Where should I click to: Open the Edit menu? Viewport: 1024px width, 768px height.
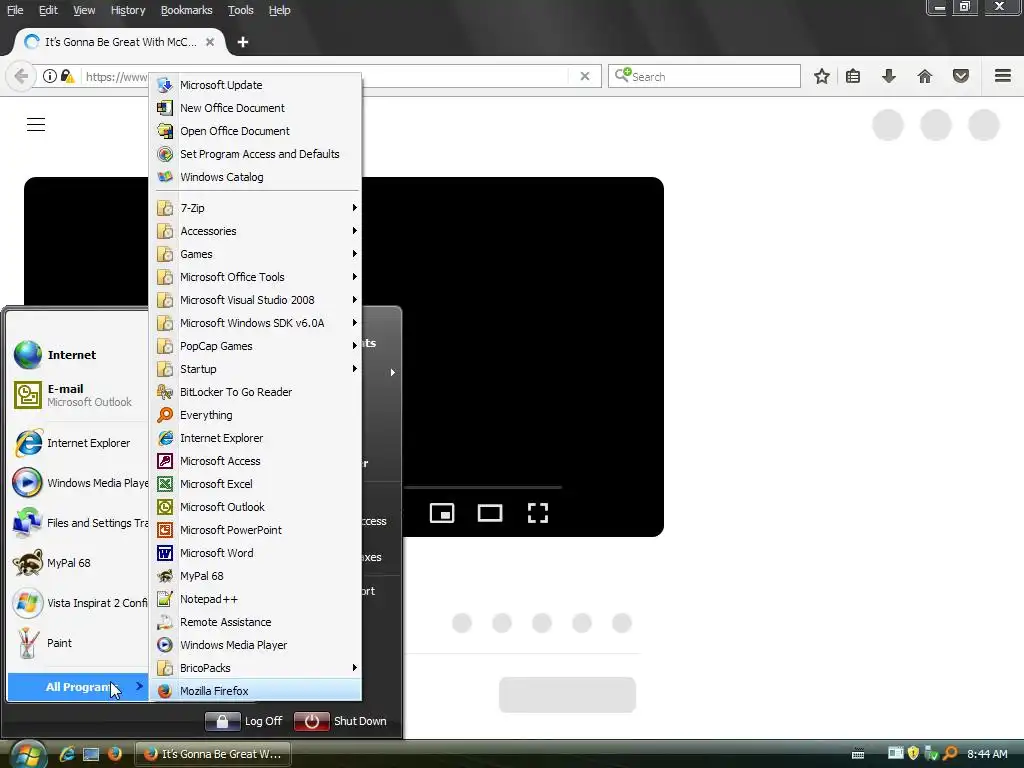[48, 10]
